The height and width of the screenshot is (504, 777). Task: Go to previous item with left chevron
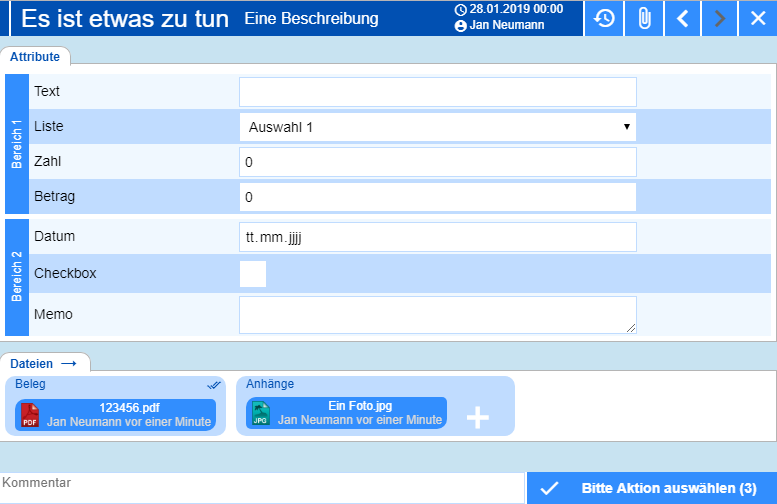coord(682,18)
